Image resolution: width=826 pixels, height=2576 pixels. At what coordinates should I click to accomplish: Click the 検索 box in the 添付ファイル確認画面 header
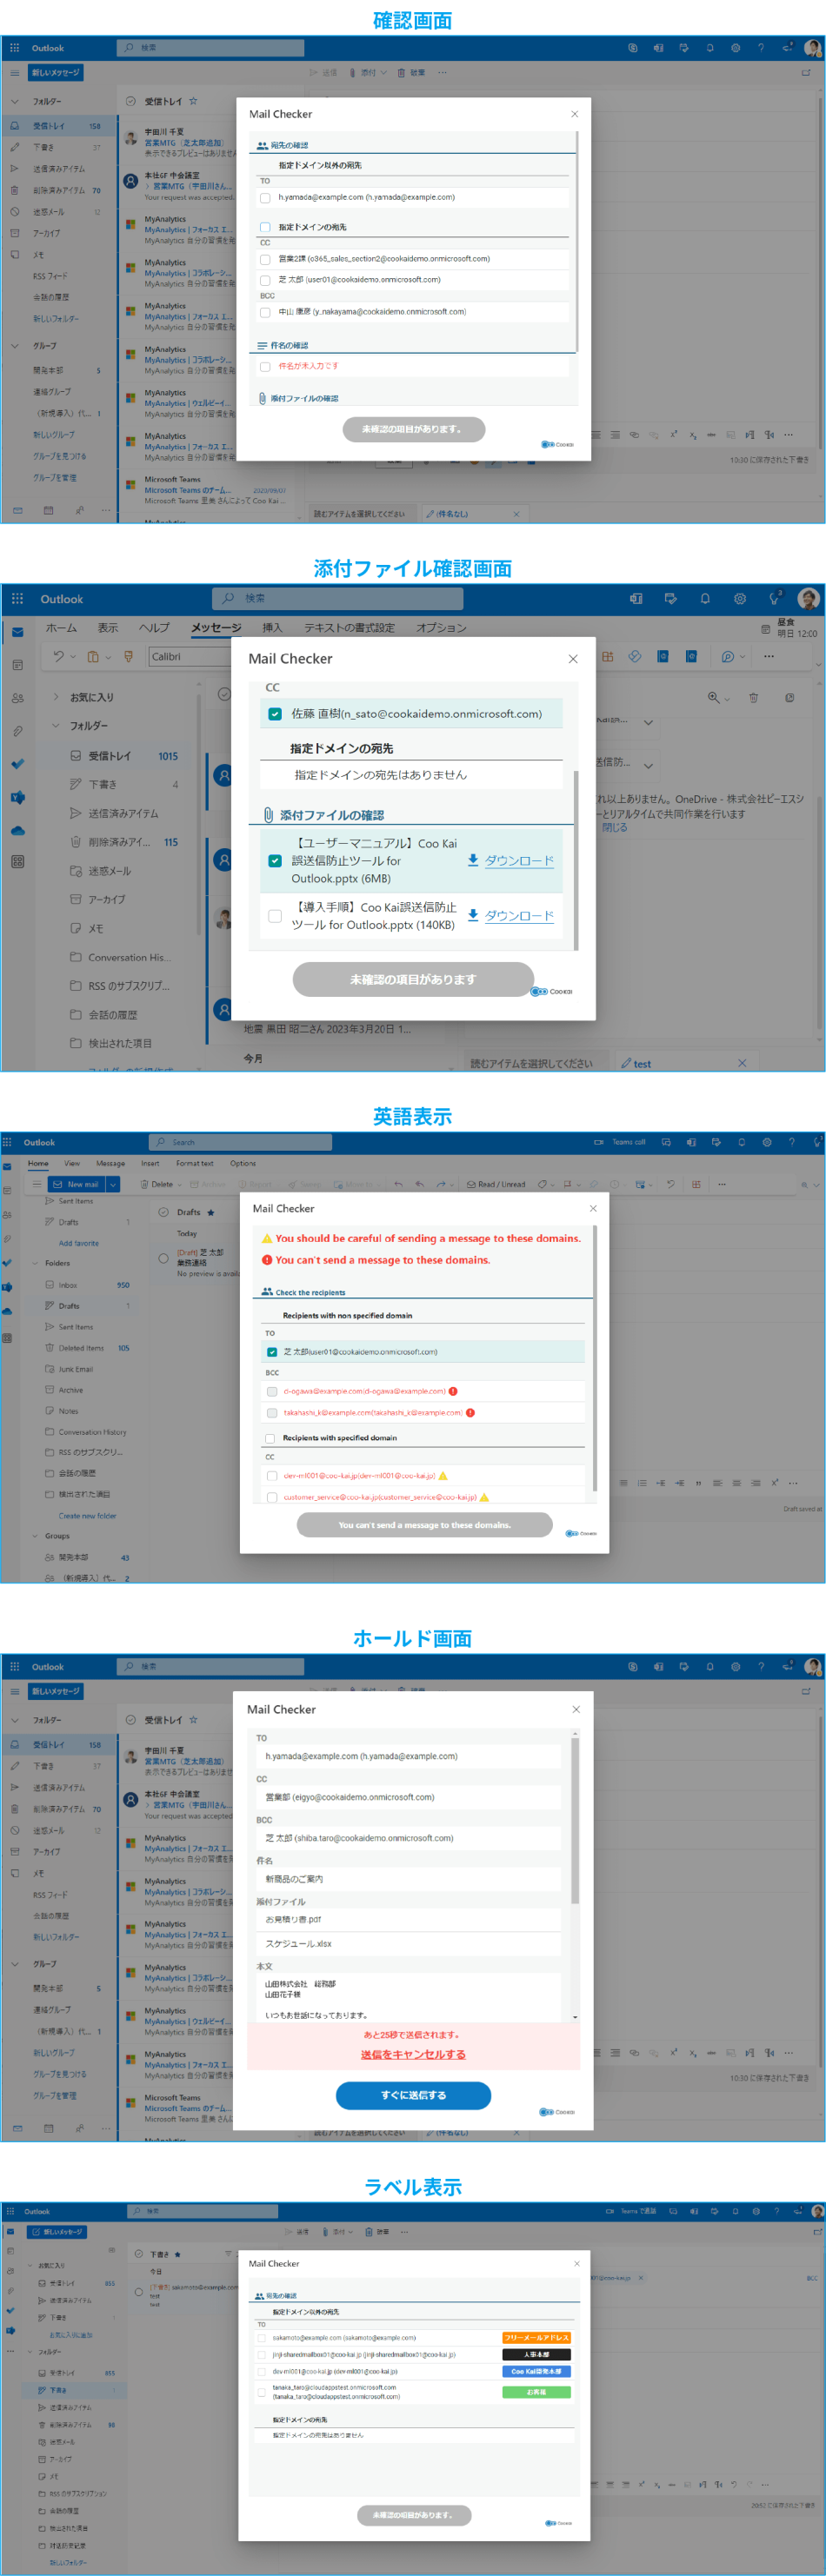[x=337, y=599]
